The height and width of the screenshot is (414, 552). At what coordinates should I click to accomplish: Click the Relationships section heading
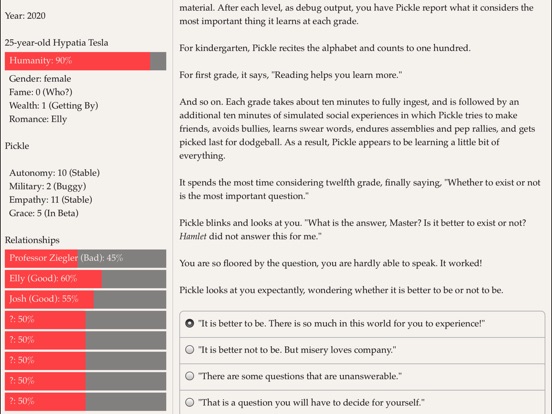pyautogui.click(x=32, y=240)
